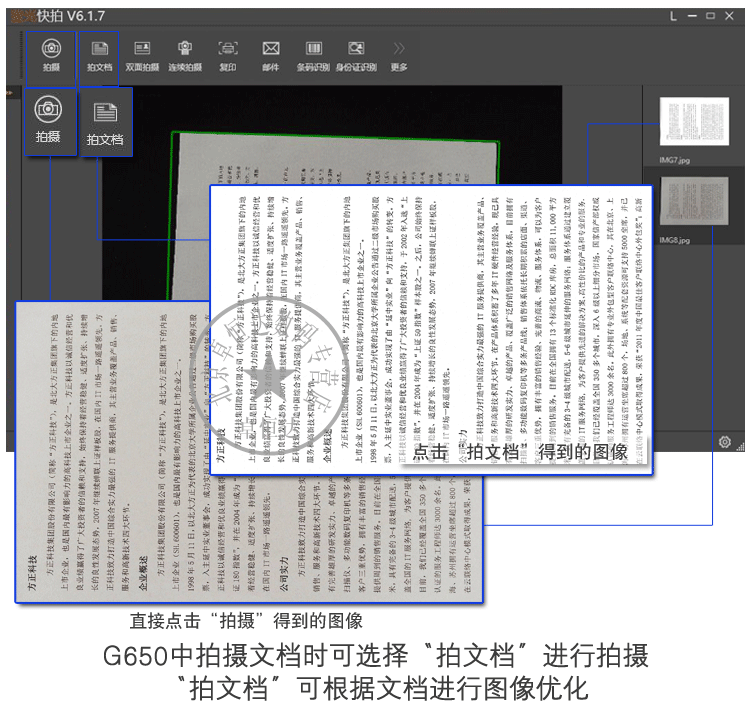750x714 pixels.
Task: Click the 邮件 mail envelope icon
Action: [270, 53]
